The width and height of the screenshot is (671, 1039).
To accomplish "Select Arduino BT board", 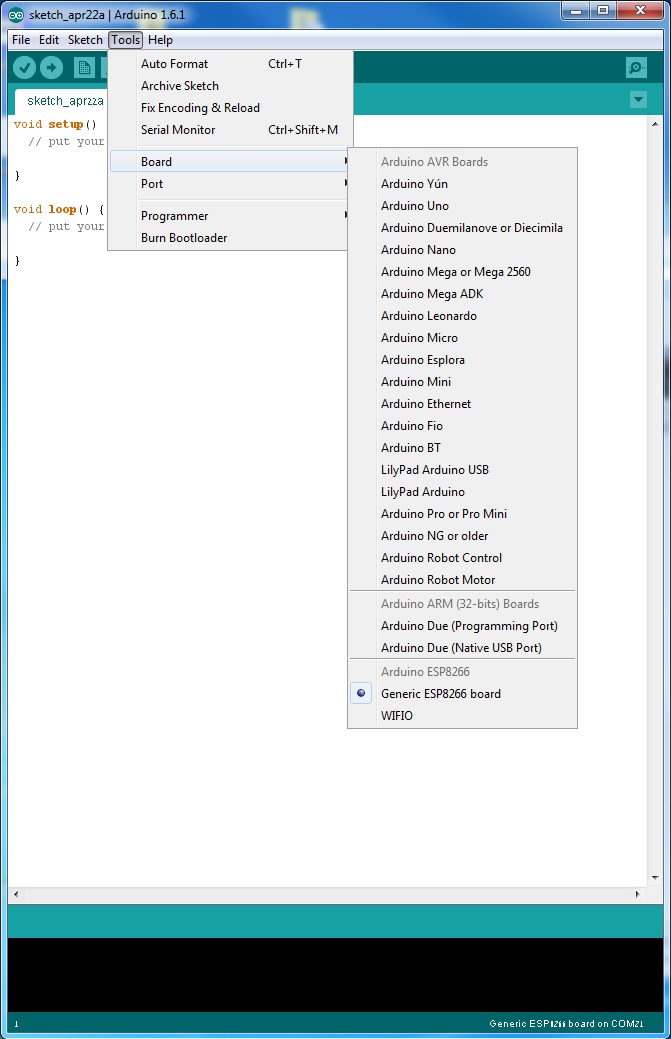I will pos(462,447).
